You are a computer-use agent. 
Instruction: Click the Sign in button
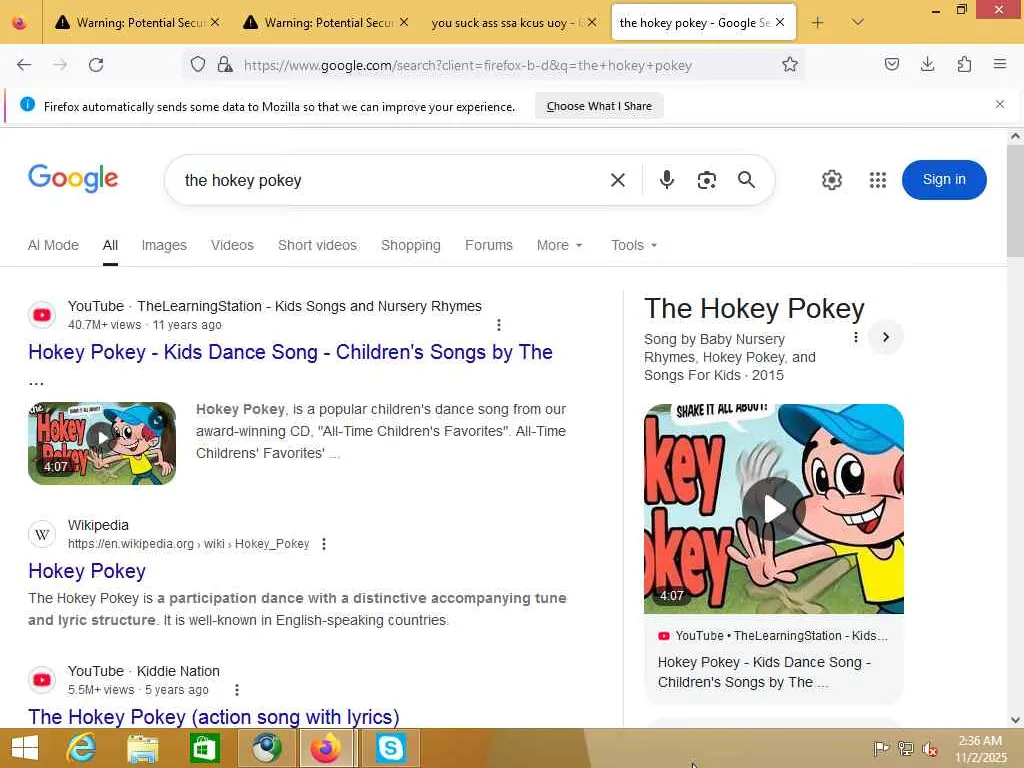(944, 180)
